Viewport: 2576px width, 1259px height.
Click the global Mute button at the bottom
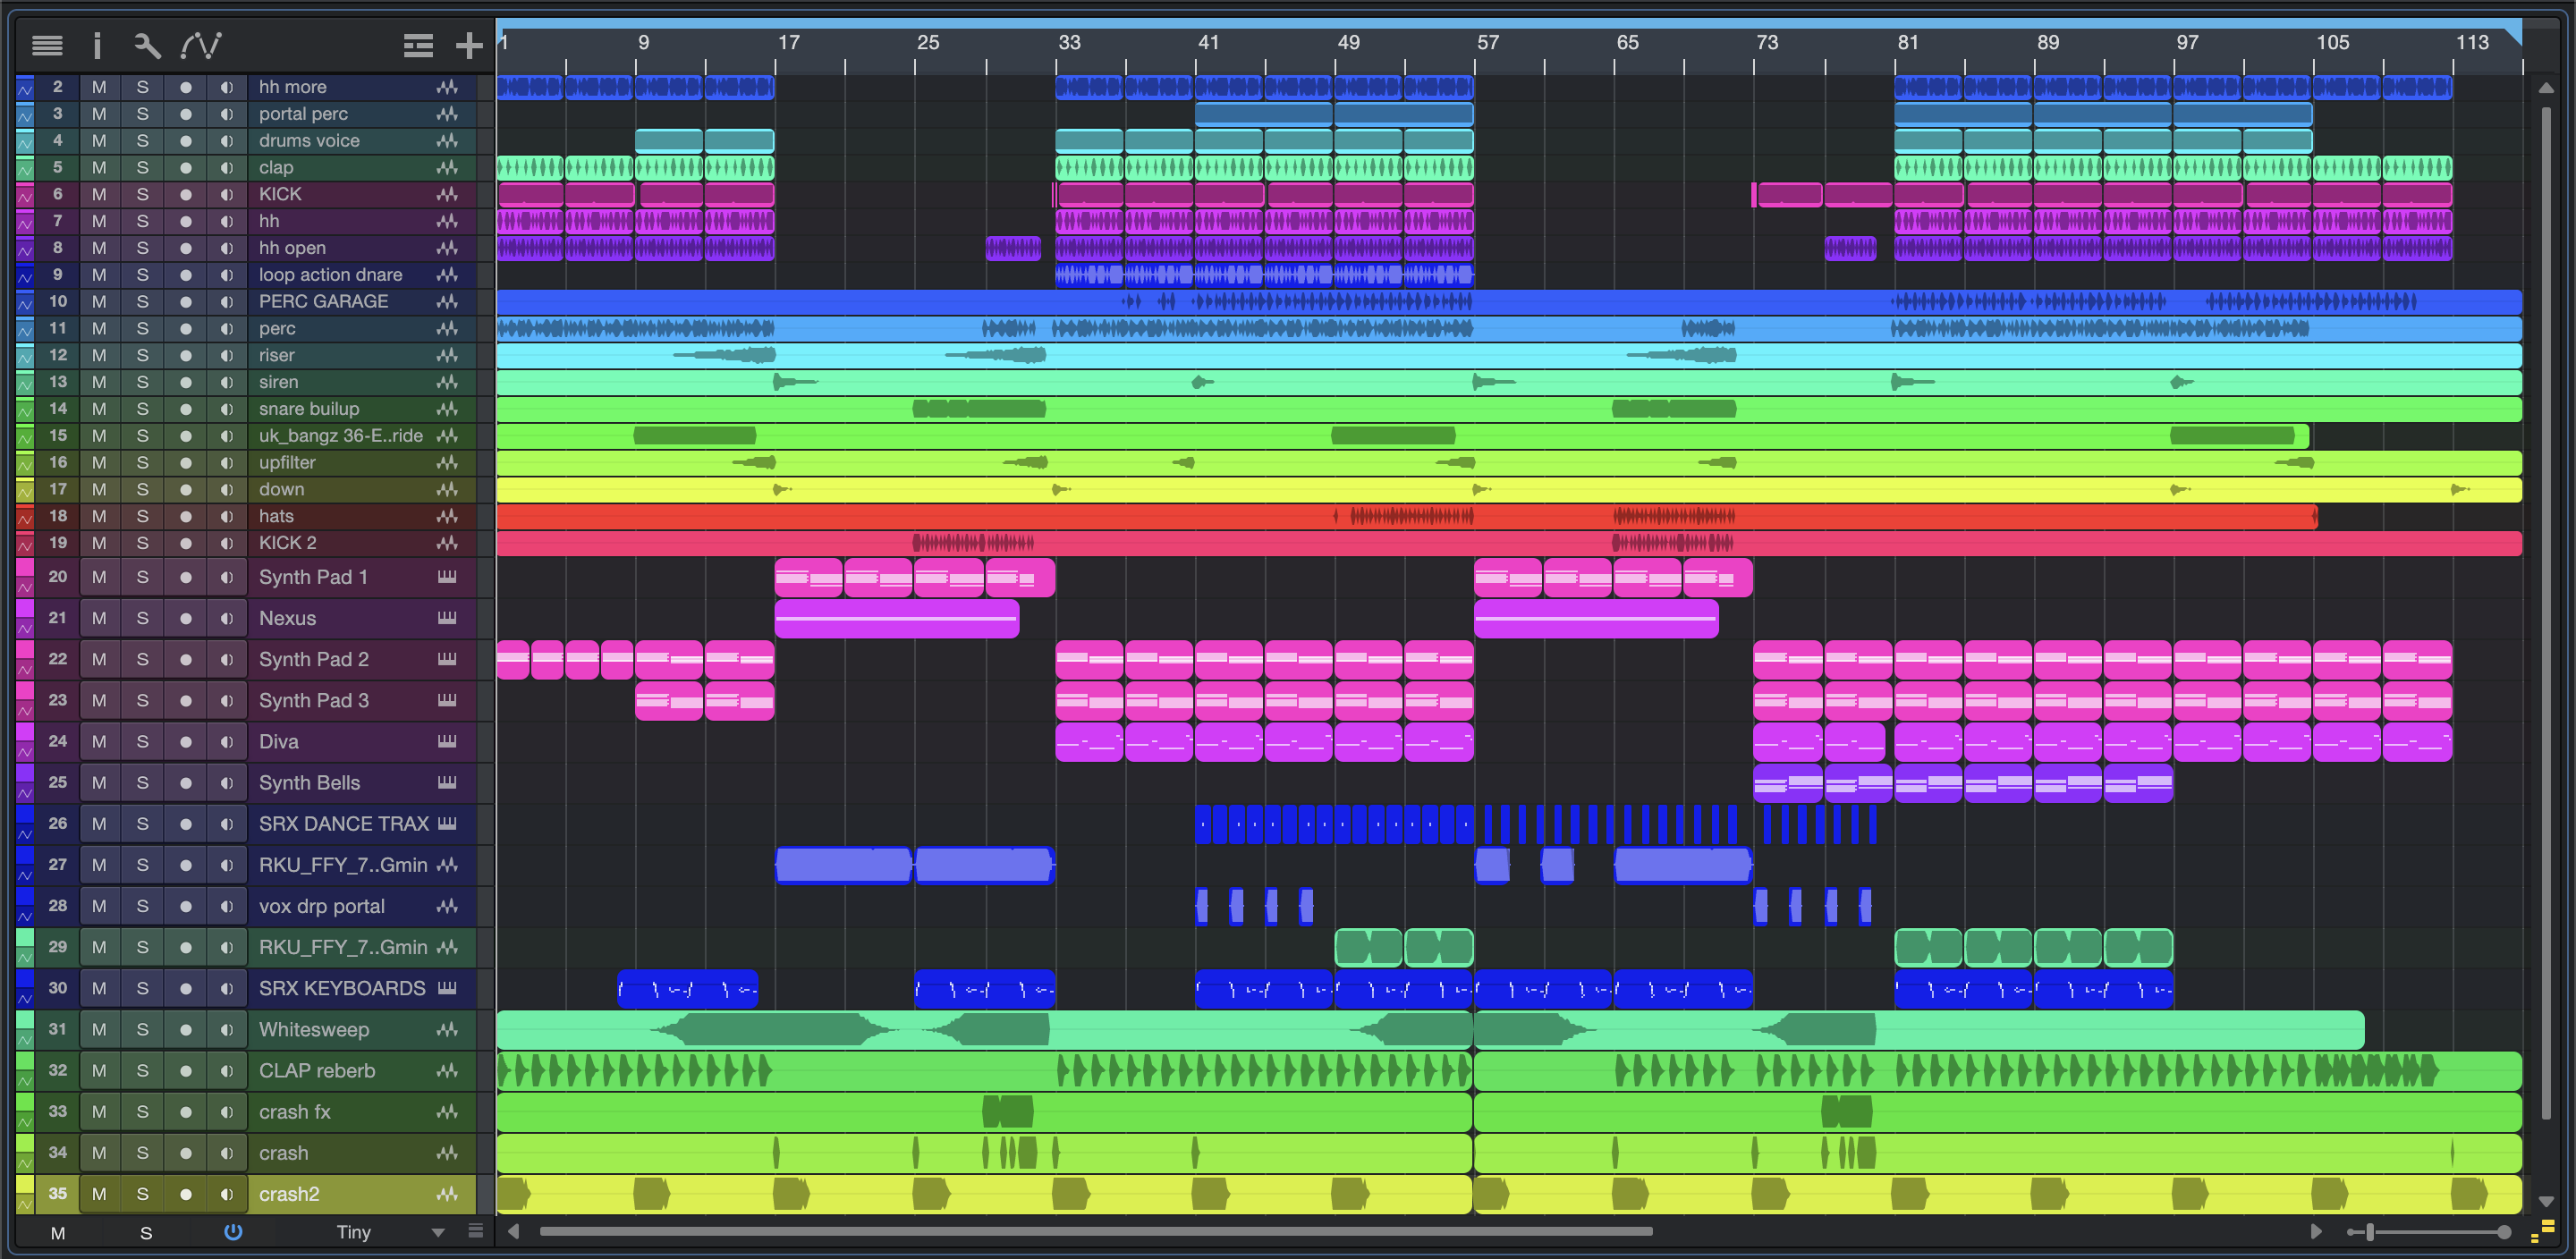tap(58, 1233)
